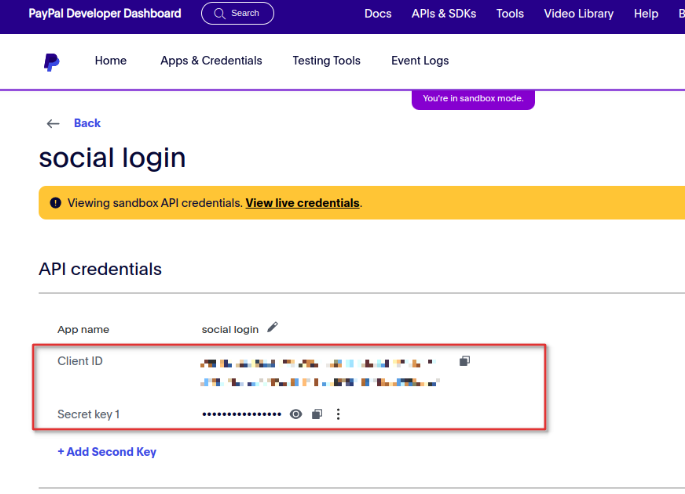Click PayPal Developer Dashboard title

click(105, 14)
